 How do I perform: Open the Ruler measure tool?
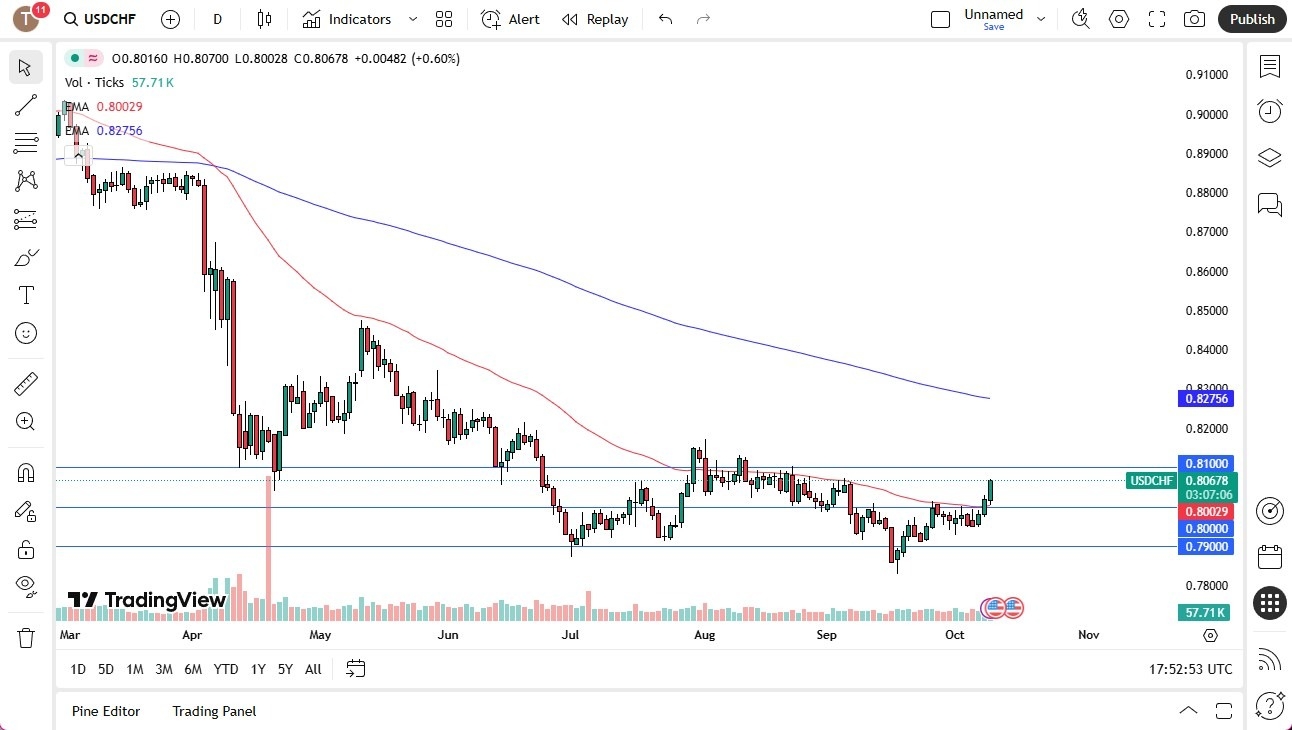(26, 383)
